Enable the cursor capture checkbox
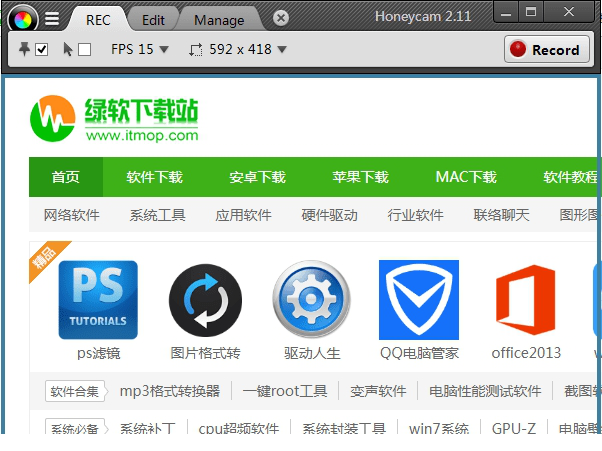Screen dimensions: 602x451 (x=84, y=50)
